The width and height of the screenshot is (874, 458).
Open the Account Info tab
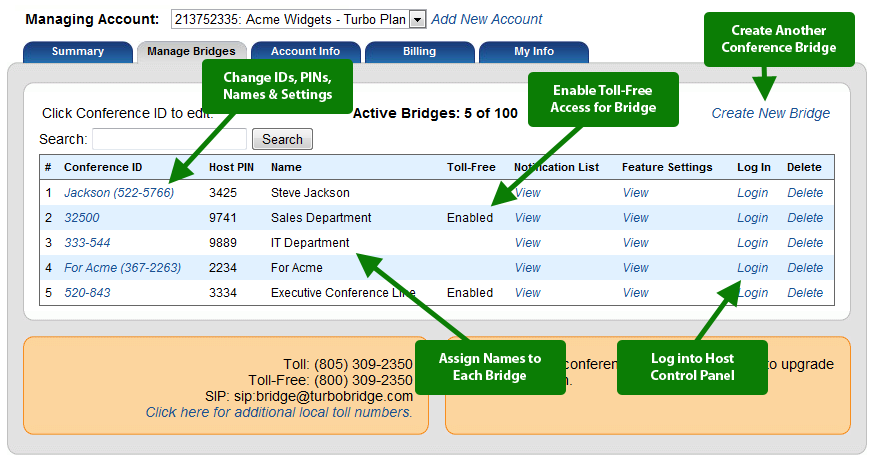coord(305,51)
